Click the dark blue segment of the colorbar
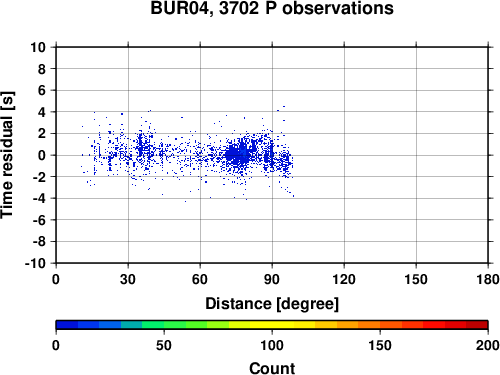 (x=67, y=325)
